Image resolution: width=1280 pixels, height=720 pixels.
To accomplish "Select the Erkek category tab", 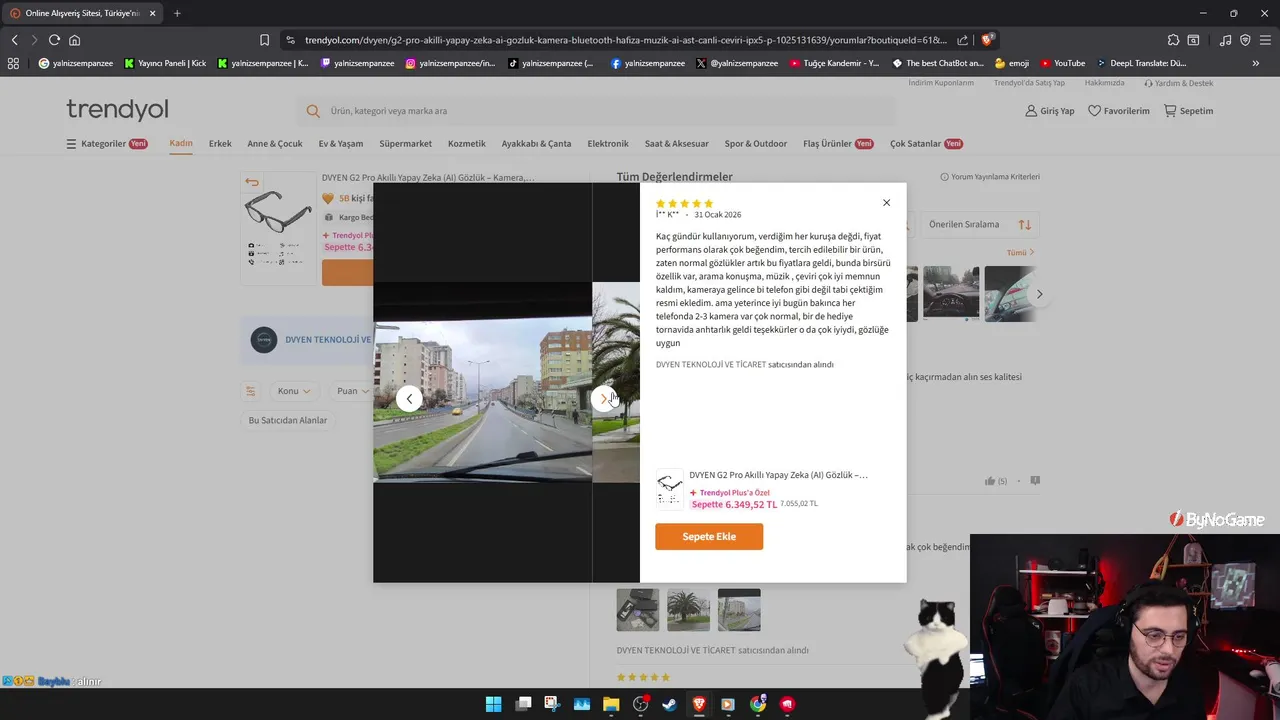I will click(x=220, y=144).
